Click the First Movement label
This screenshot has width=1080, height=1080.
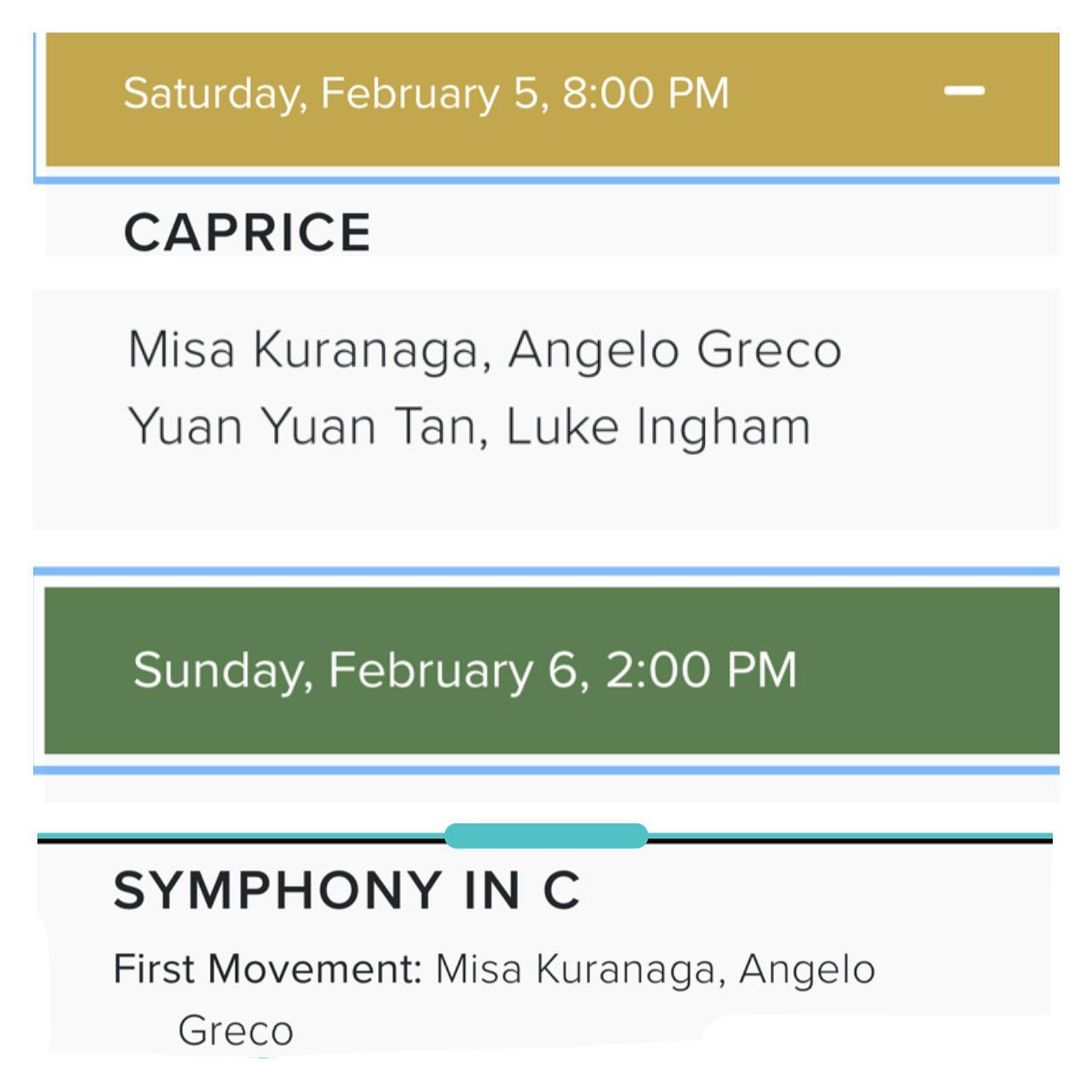click(x=268, y=969)
